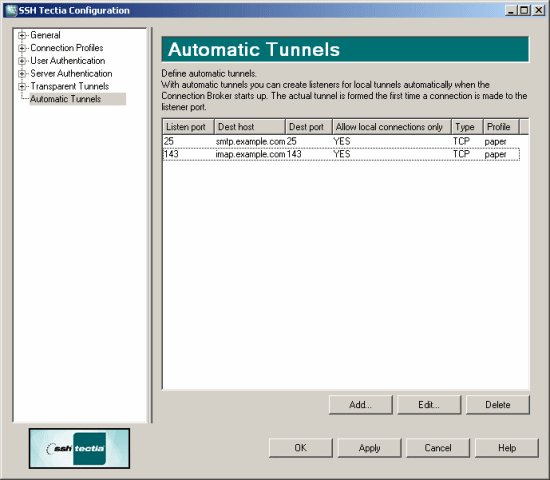The width and height of the screenshot is (550, 480).
Task: Select Automatic Tunnels in the tree
Action: [78, 99]
